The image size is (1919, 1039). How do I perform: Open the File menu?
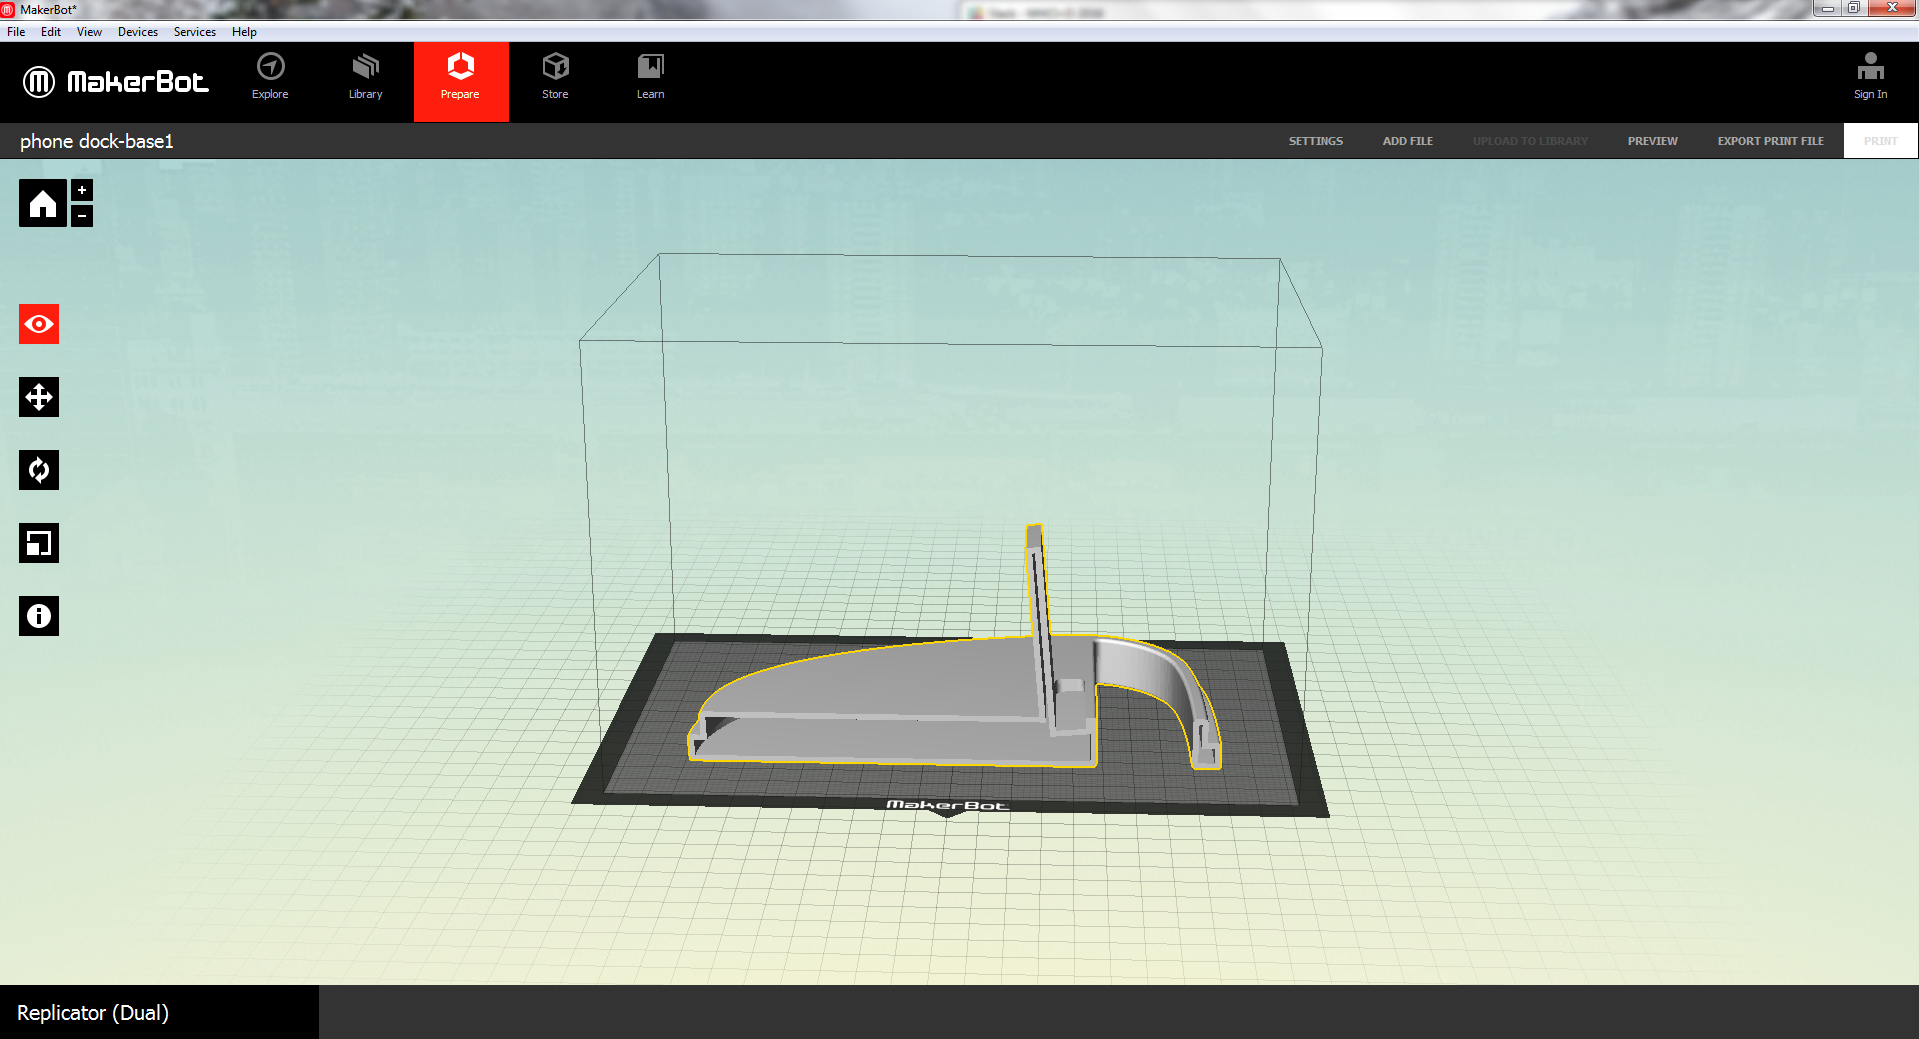[16, 32]
